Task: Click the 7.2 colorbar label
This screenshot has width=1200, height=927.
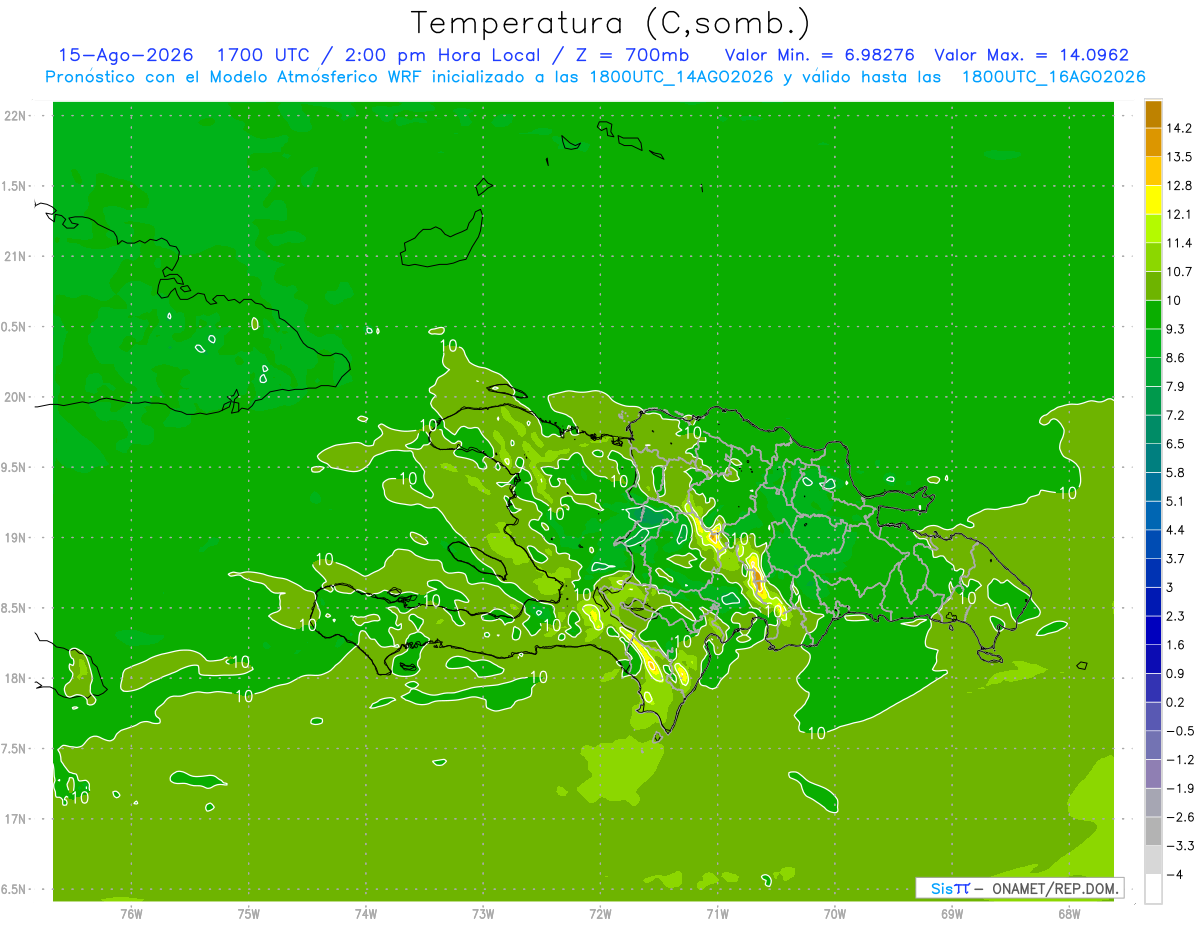Action: point(1176,415)
